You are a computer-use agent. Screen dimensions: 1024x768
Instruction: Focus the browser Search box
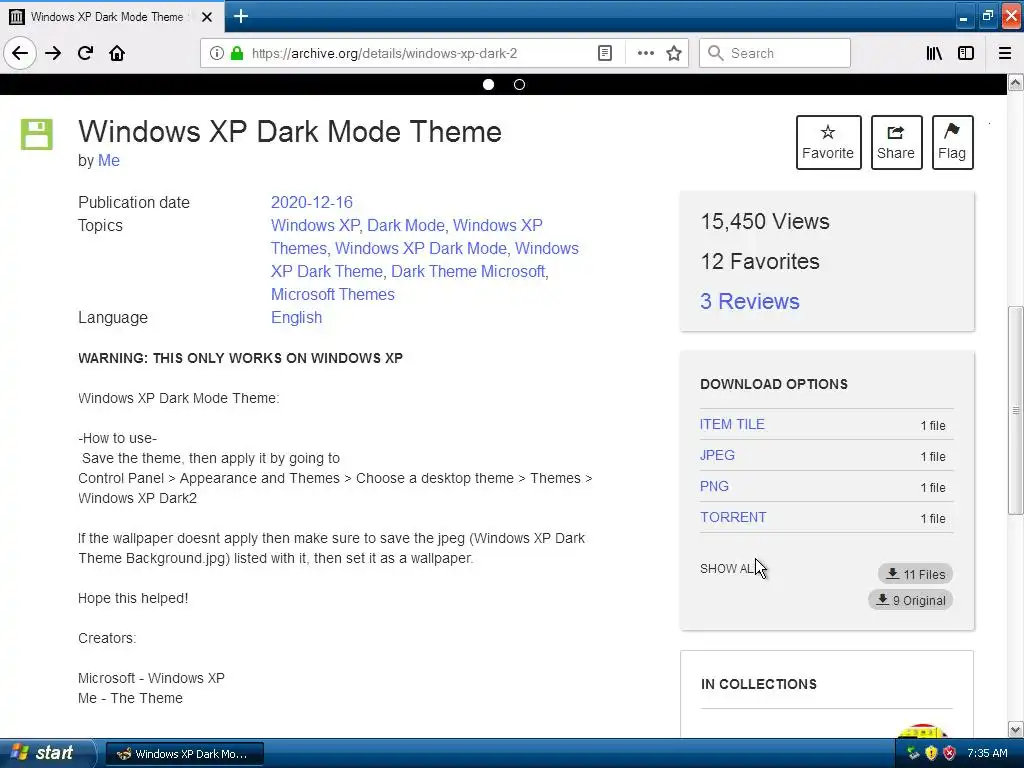pos(775,53)
